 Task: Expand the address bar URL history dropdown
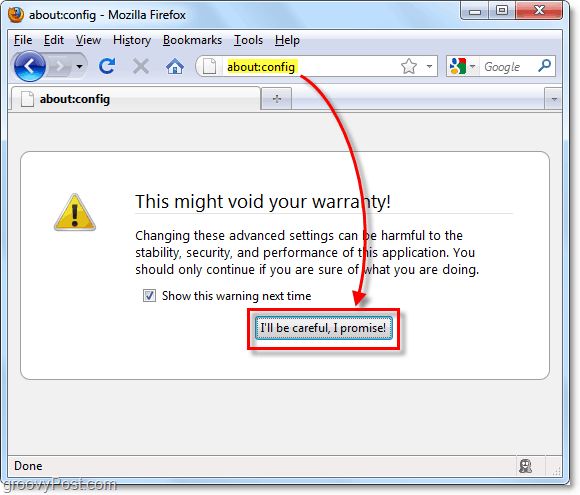pyautogui.click(x=429, y=67)
